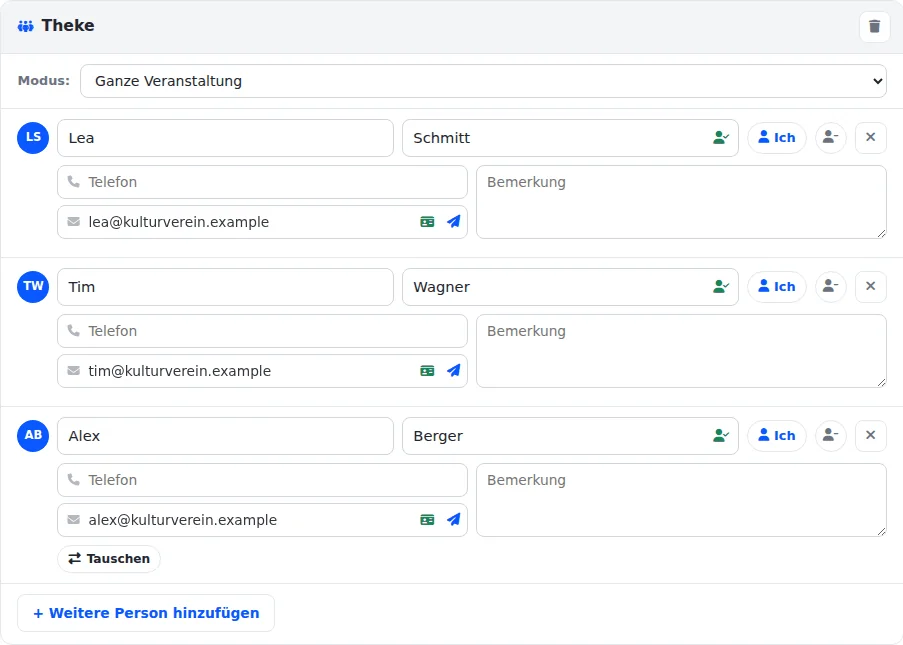903x645 pixels.
Task: Click the verified-person icon in Wagner field
Action: coord(721,287)
